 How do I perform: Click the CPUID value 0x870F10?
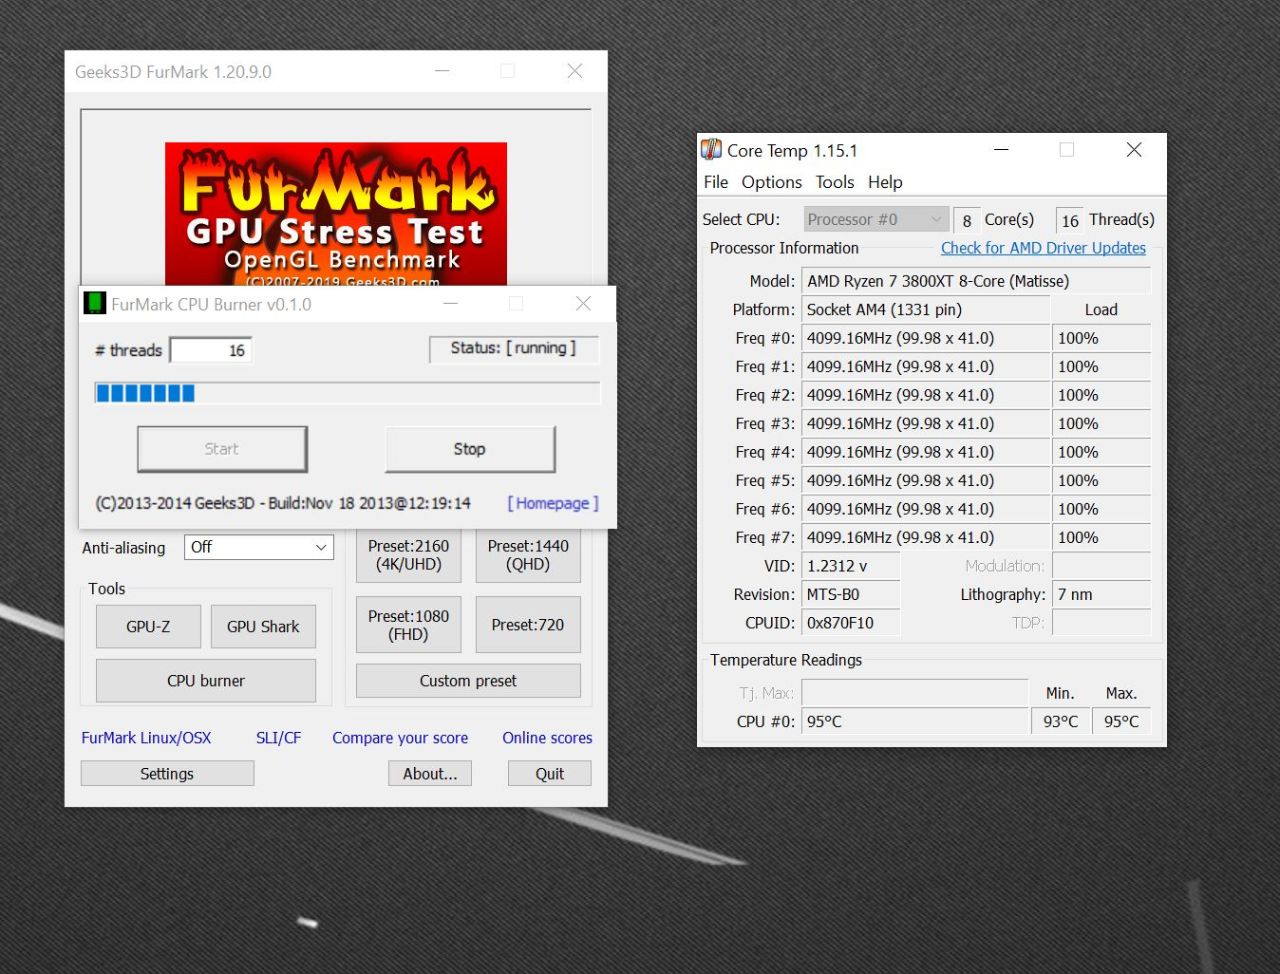point(851,623)
